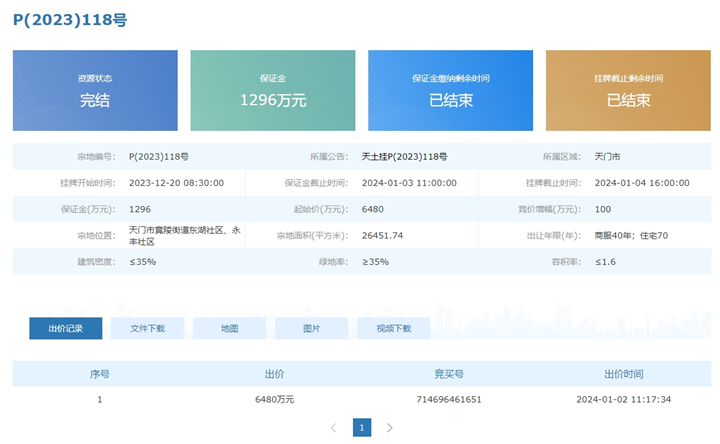Switch to the 文件下载 tab
Image resolution: width=720 pixels, height=444 pixels.
point(147,329)
